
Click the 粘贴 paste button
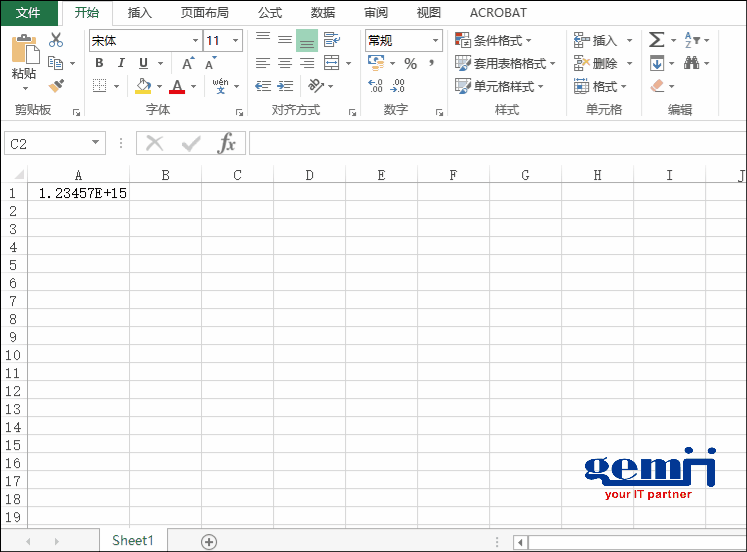coord(24,58)
